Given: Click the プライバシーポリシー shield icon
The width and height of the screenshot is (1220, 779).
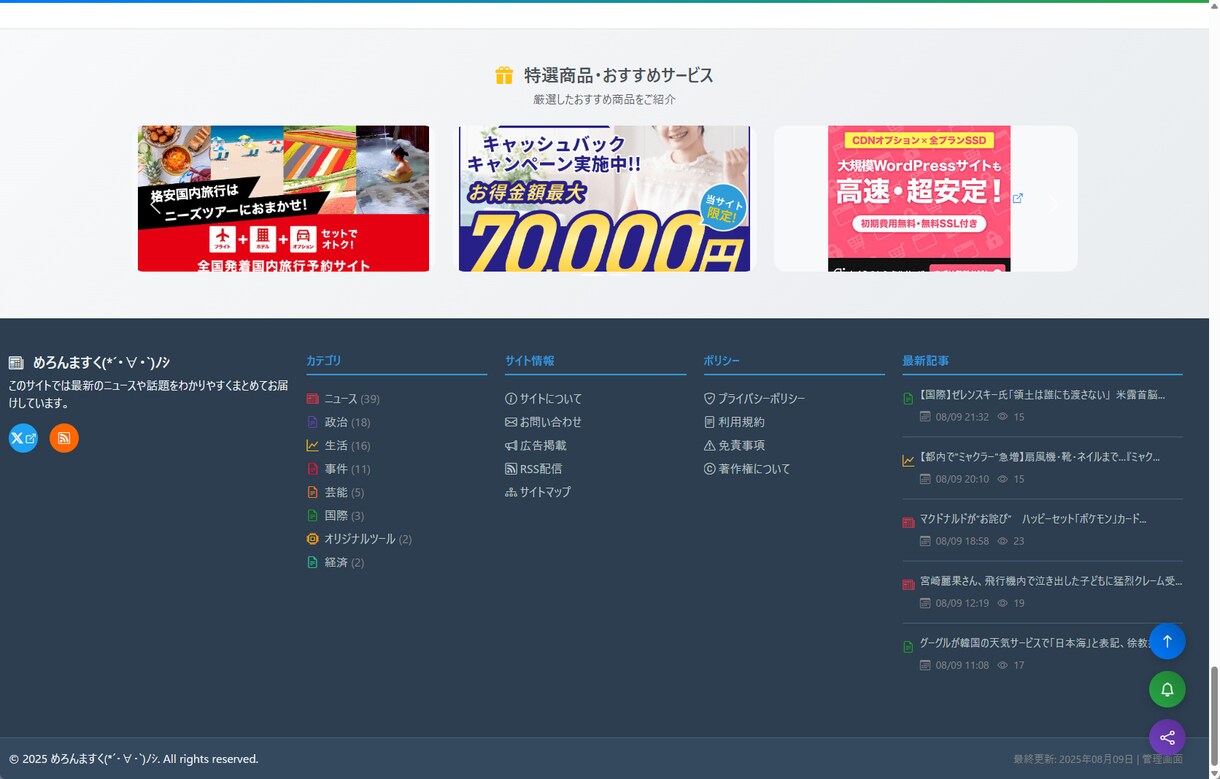Looking at the screenshot, I should coord(710,399).
